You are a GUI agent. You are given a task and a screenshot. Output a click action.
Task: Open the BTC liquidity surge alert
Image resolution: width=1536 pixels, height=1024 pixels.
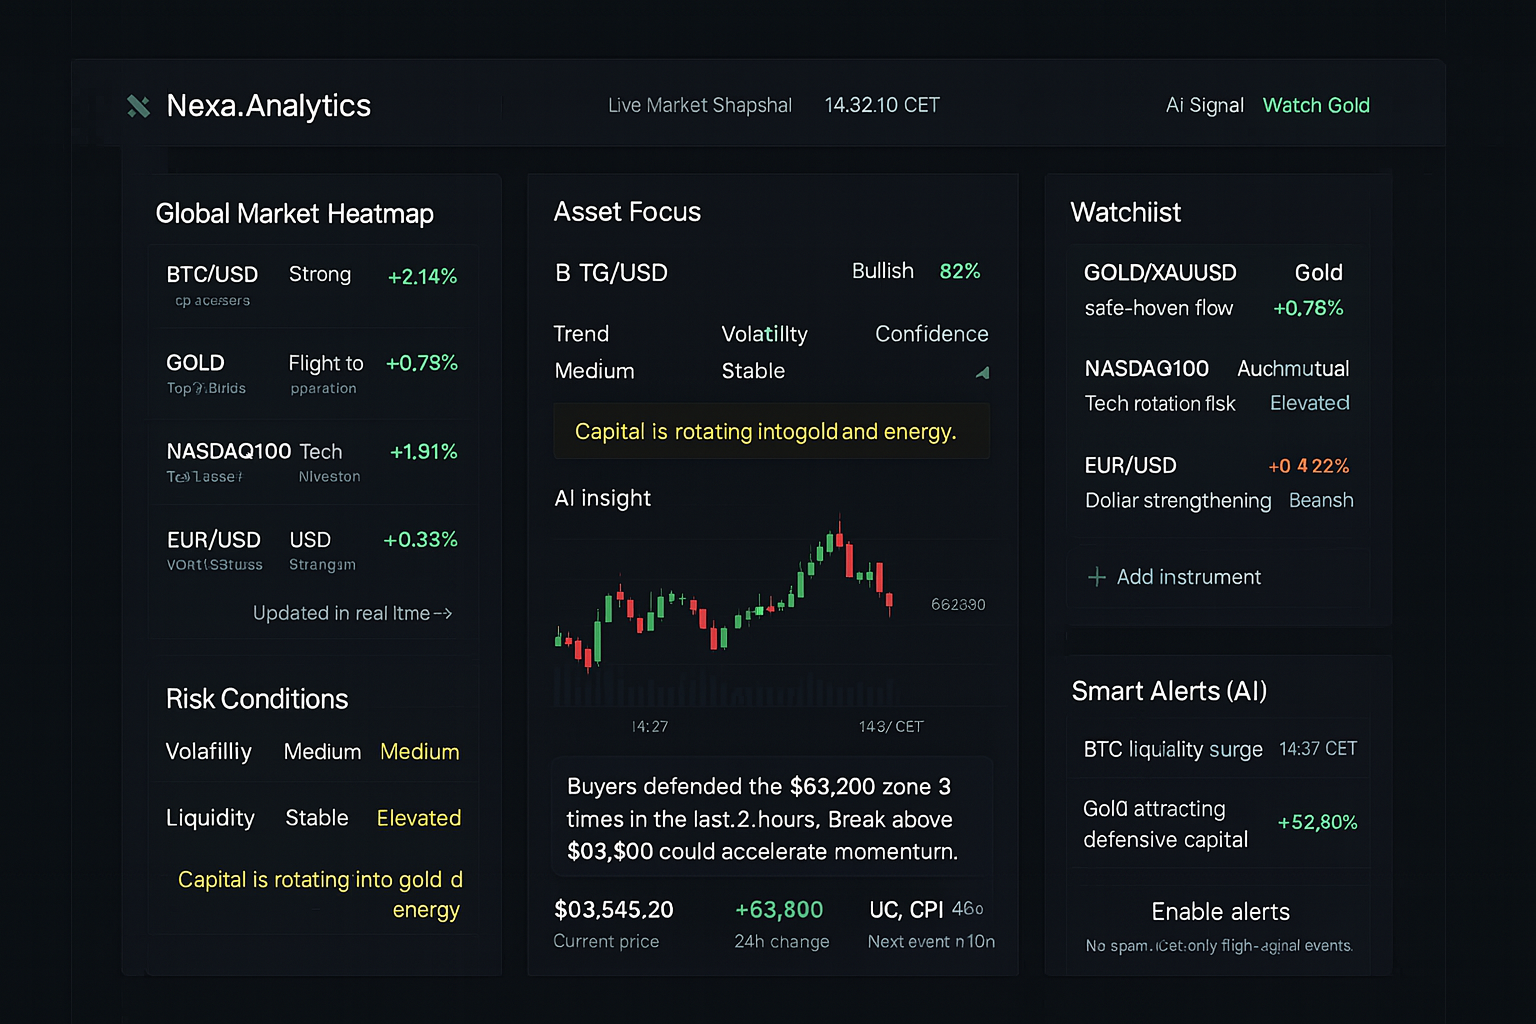[1219, 748]
